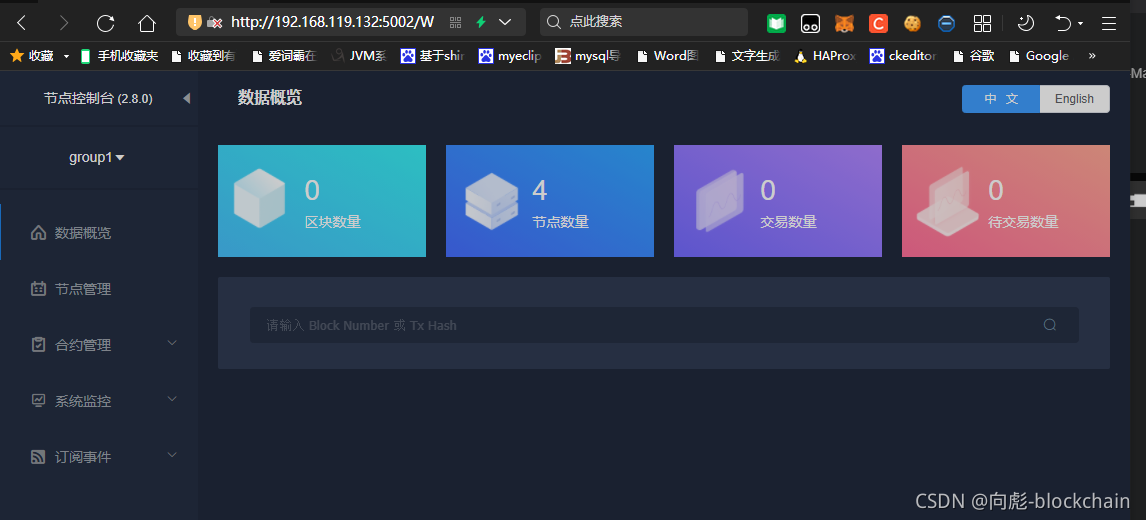
Task: Open the 系统监控 sidebar menu
Action: coord(99,401)
